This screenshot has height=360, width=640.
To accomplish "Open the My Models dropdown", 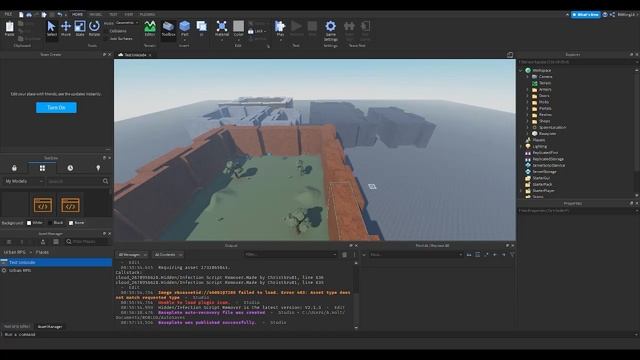I will point(24,181).
